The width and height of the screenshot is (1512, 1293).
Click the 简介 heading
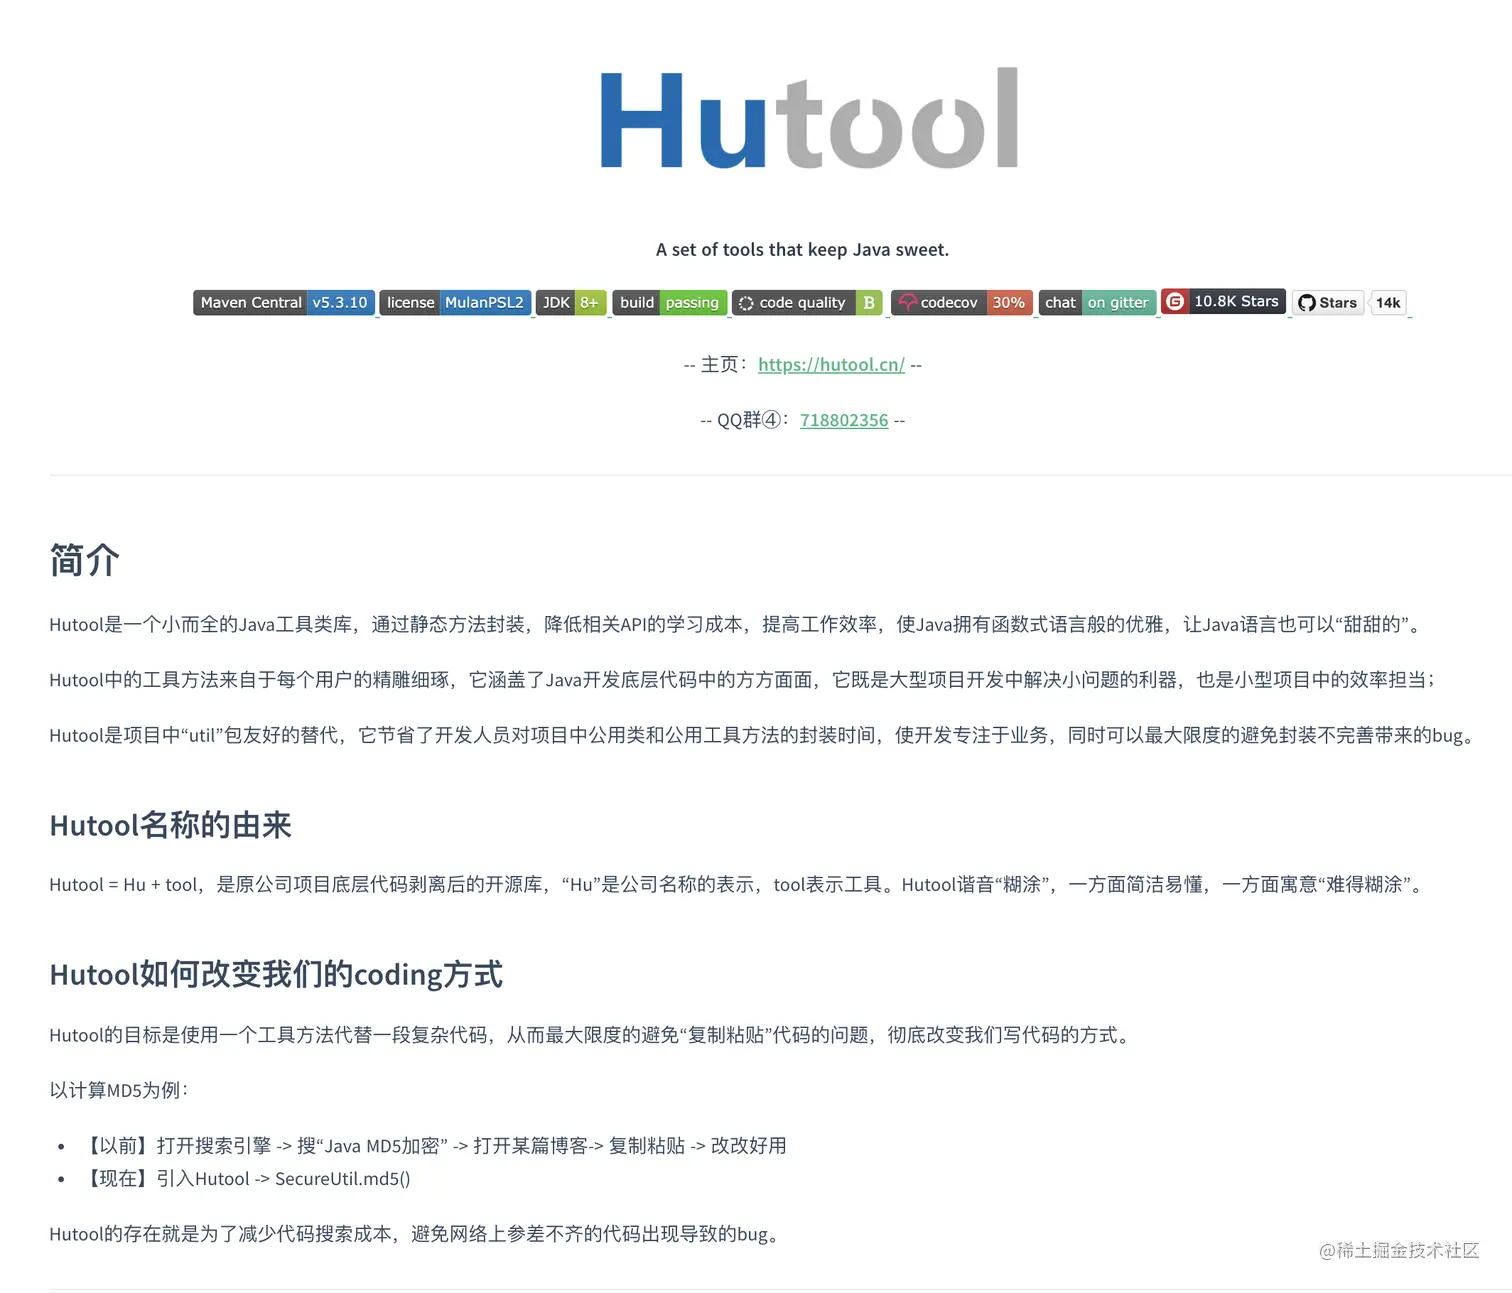click(85, 560)
